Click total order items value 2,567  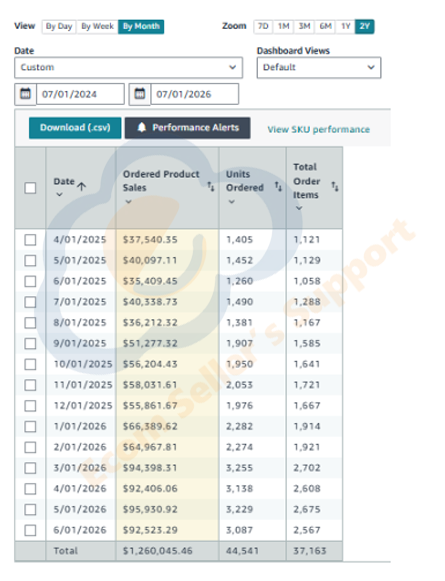[307, 530]
